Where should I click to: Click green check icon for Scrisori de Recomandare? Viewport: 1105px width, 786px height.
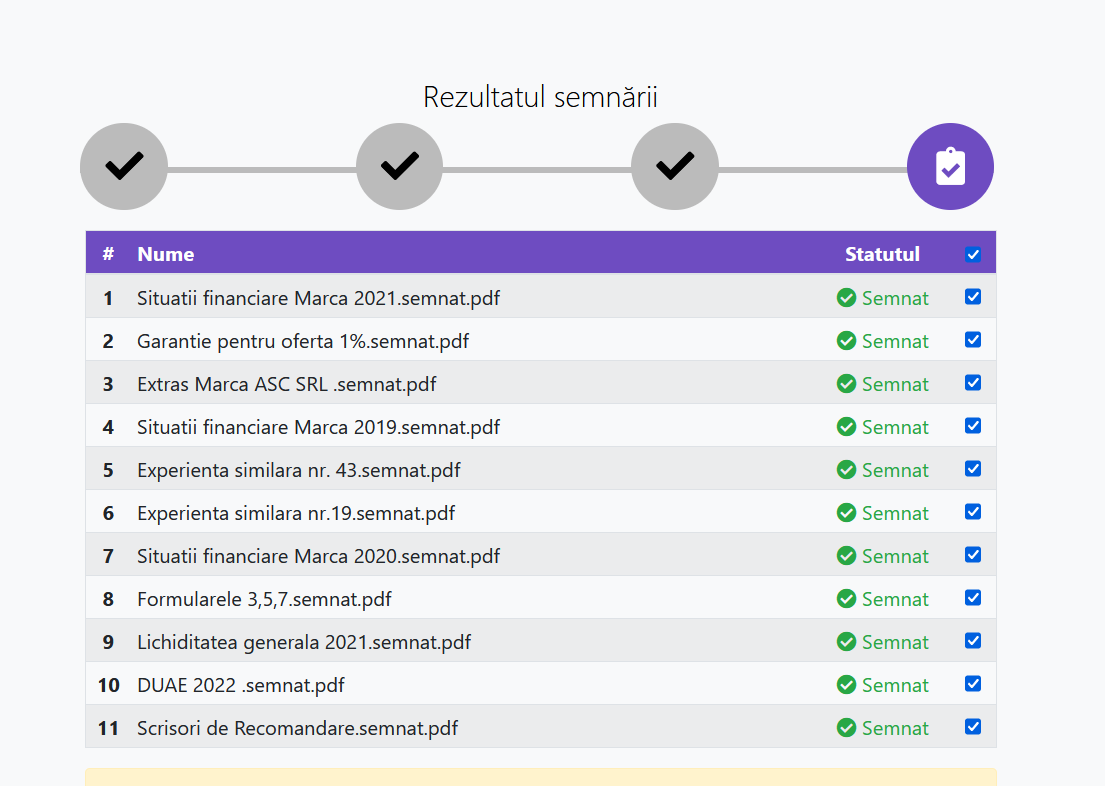[846, 728]
